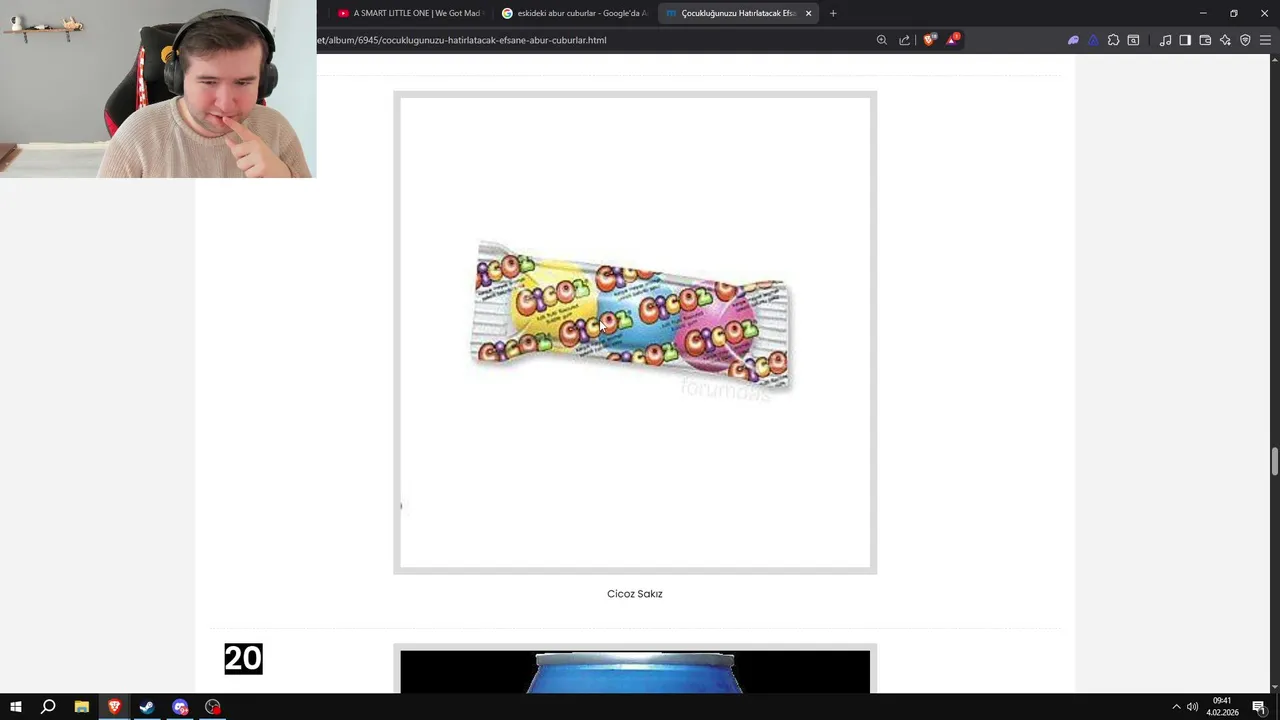Click the blue can image below
Image resolution: width=1280 pixels, height=720 pixels.
635,671
